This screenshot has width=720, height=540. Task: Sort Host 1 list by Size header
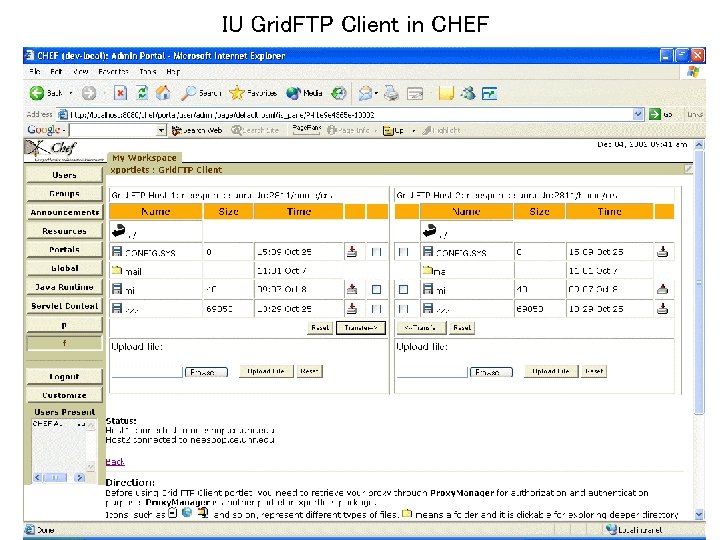228,212
